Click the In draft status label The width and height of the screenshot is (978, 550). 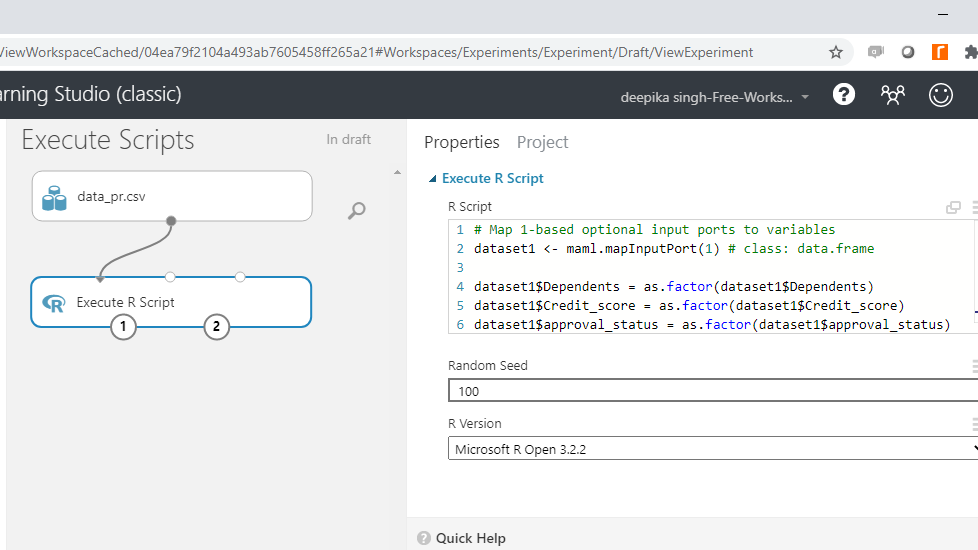pos(348,140)
